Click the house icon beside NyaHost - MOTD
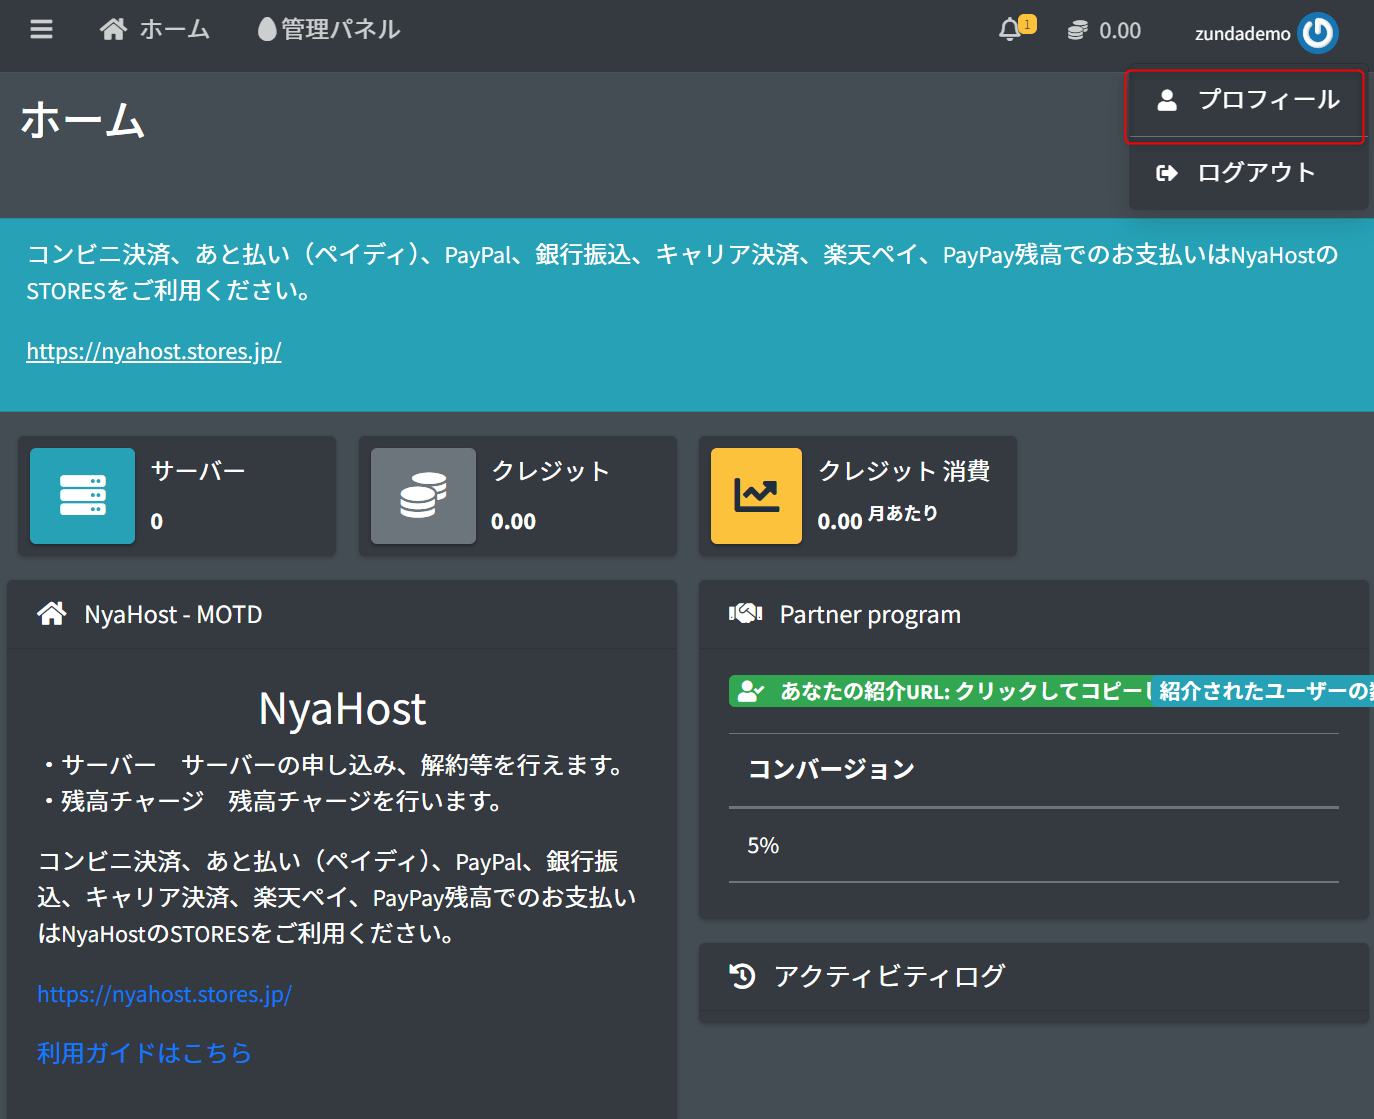 tap(52, 614)
